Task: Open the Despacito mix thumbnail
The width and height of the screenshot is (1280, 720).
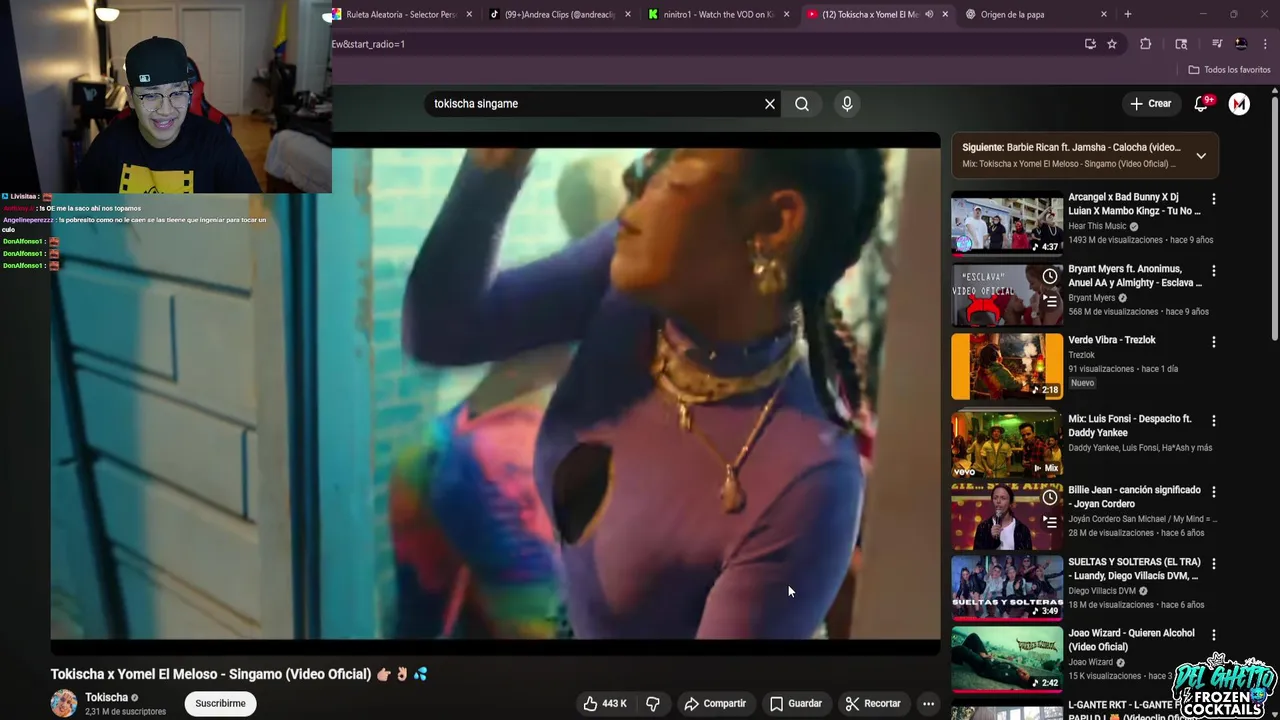Action: pos(1007,445)
